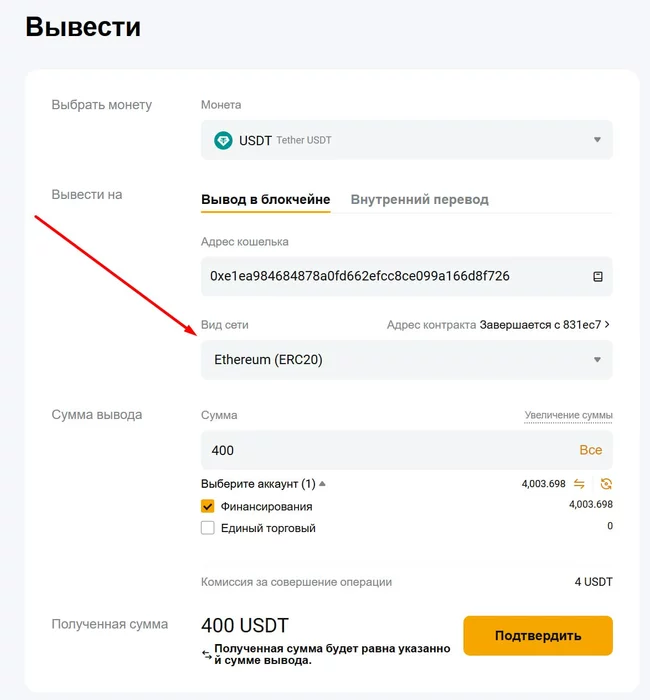Click the chevron after 831ec7
Viewport: 650px width, 700px height.
[x=607, y=325]
